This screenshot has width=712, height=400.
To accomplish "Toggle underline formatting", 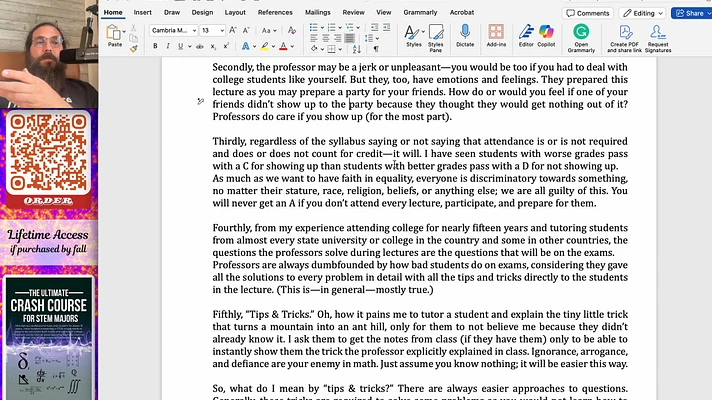I will click(x=180, y=46).
